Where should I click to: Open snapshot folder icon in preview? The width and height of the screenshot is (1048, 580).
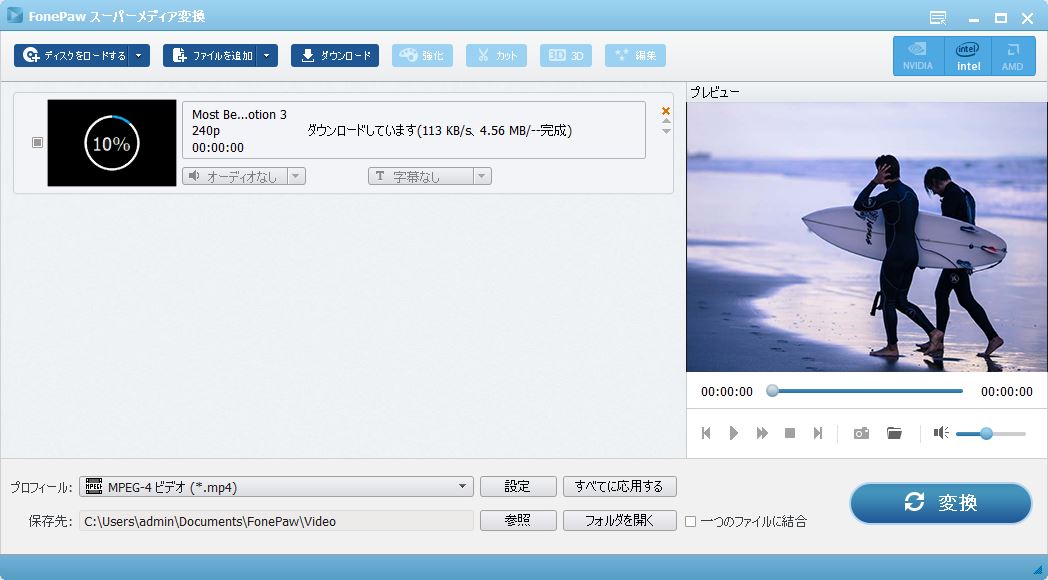[894, 433]
